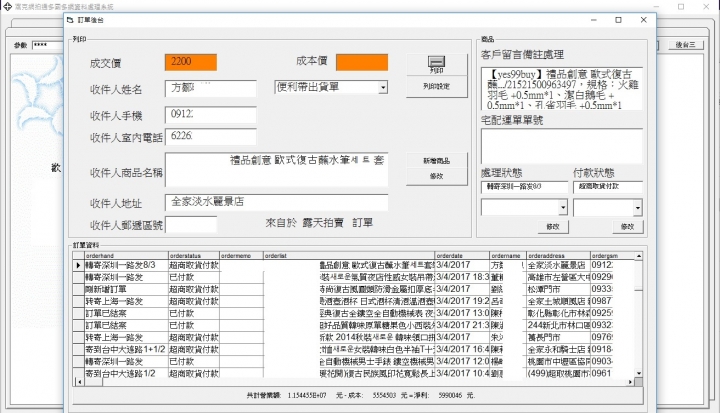Focus the 收件人手機 input field
Screen dimensions: 720x413
click(x=210, y=114)
